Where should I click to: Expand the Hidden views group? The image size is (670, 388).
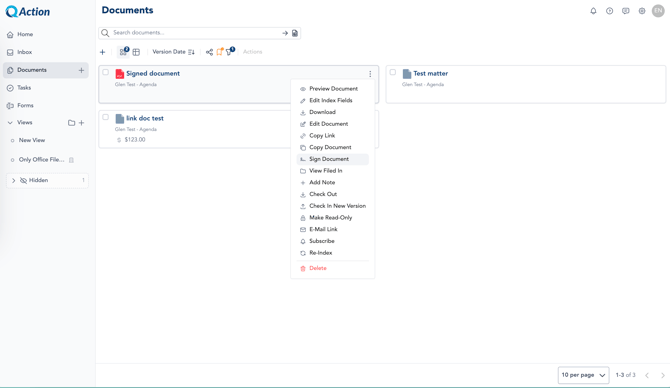click(x=14, y=180)
